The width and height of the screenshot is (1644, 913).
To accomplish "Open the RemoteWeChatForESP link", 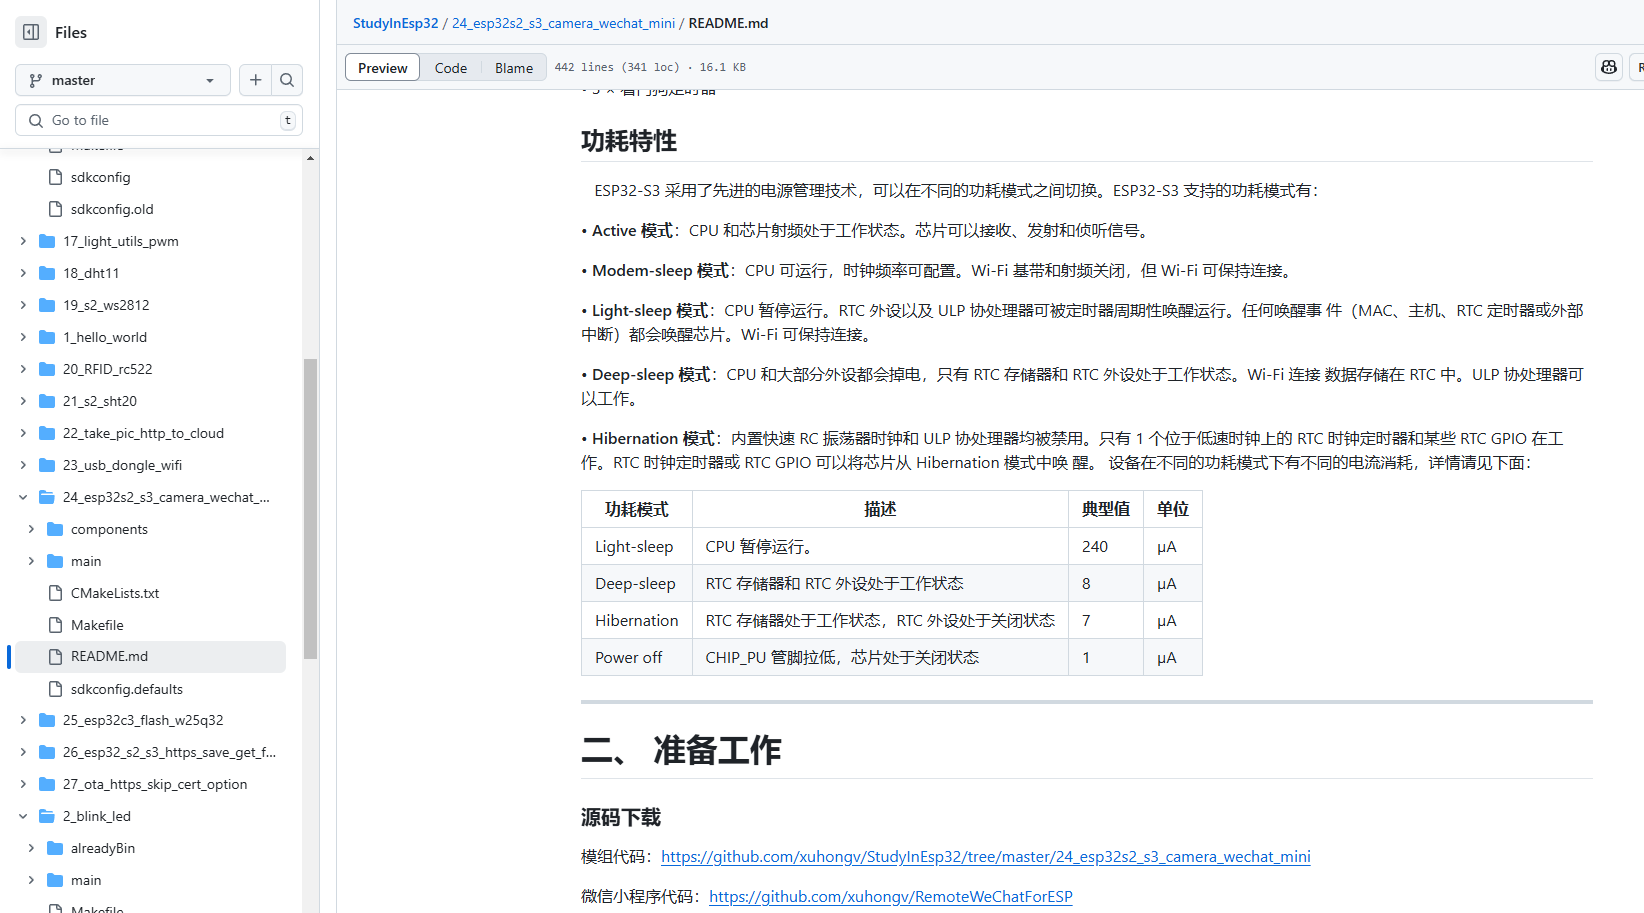I will click(x=891, y=897).
